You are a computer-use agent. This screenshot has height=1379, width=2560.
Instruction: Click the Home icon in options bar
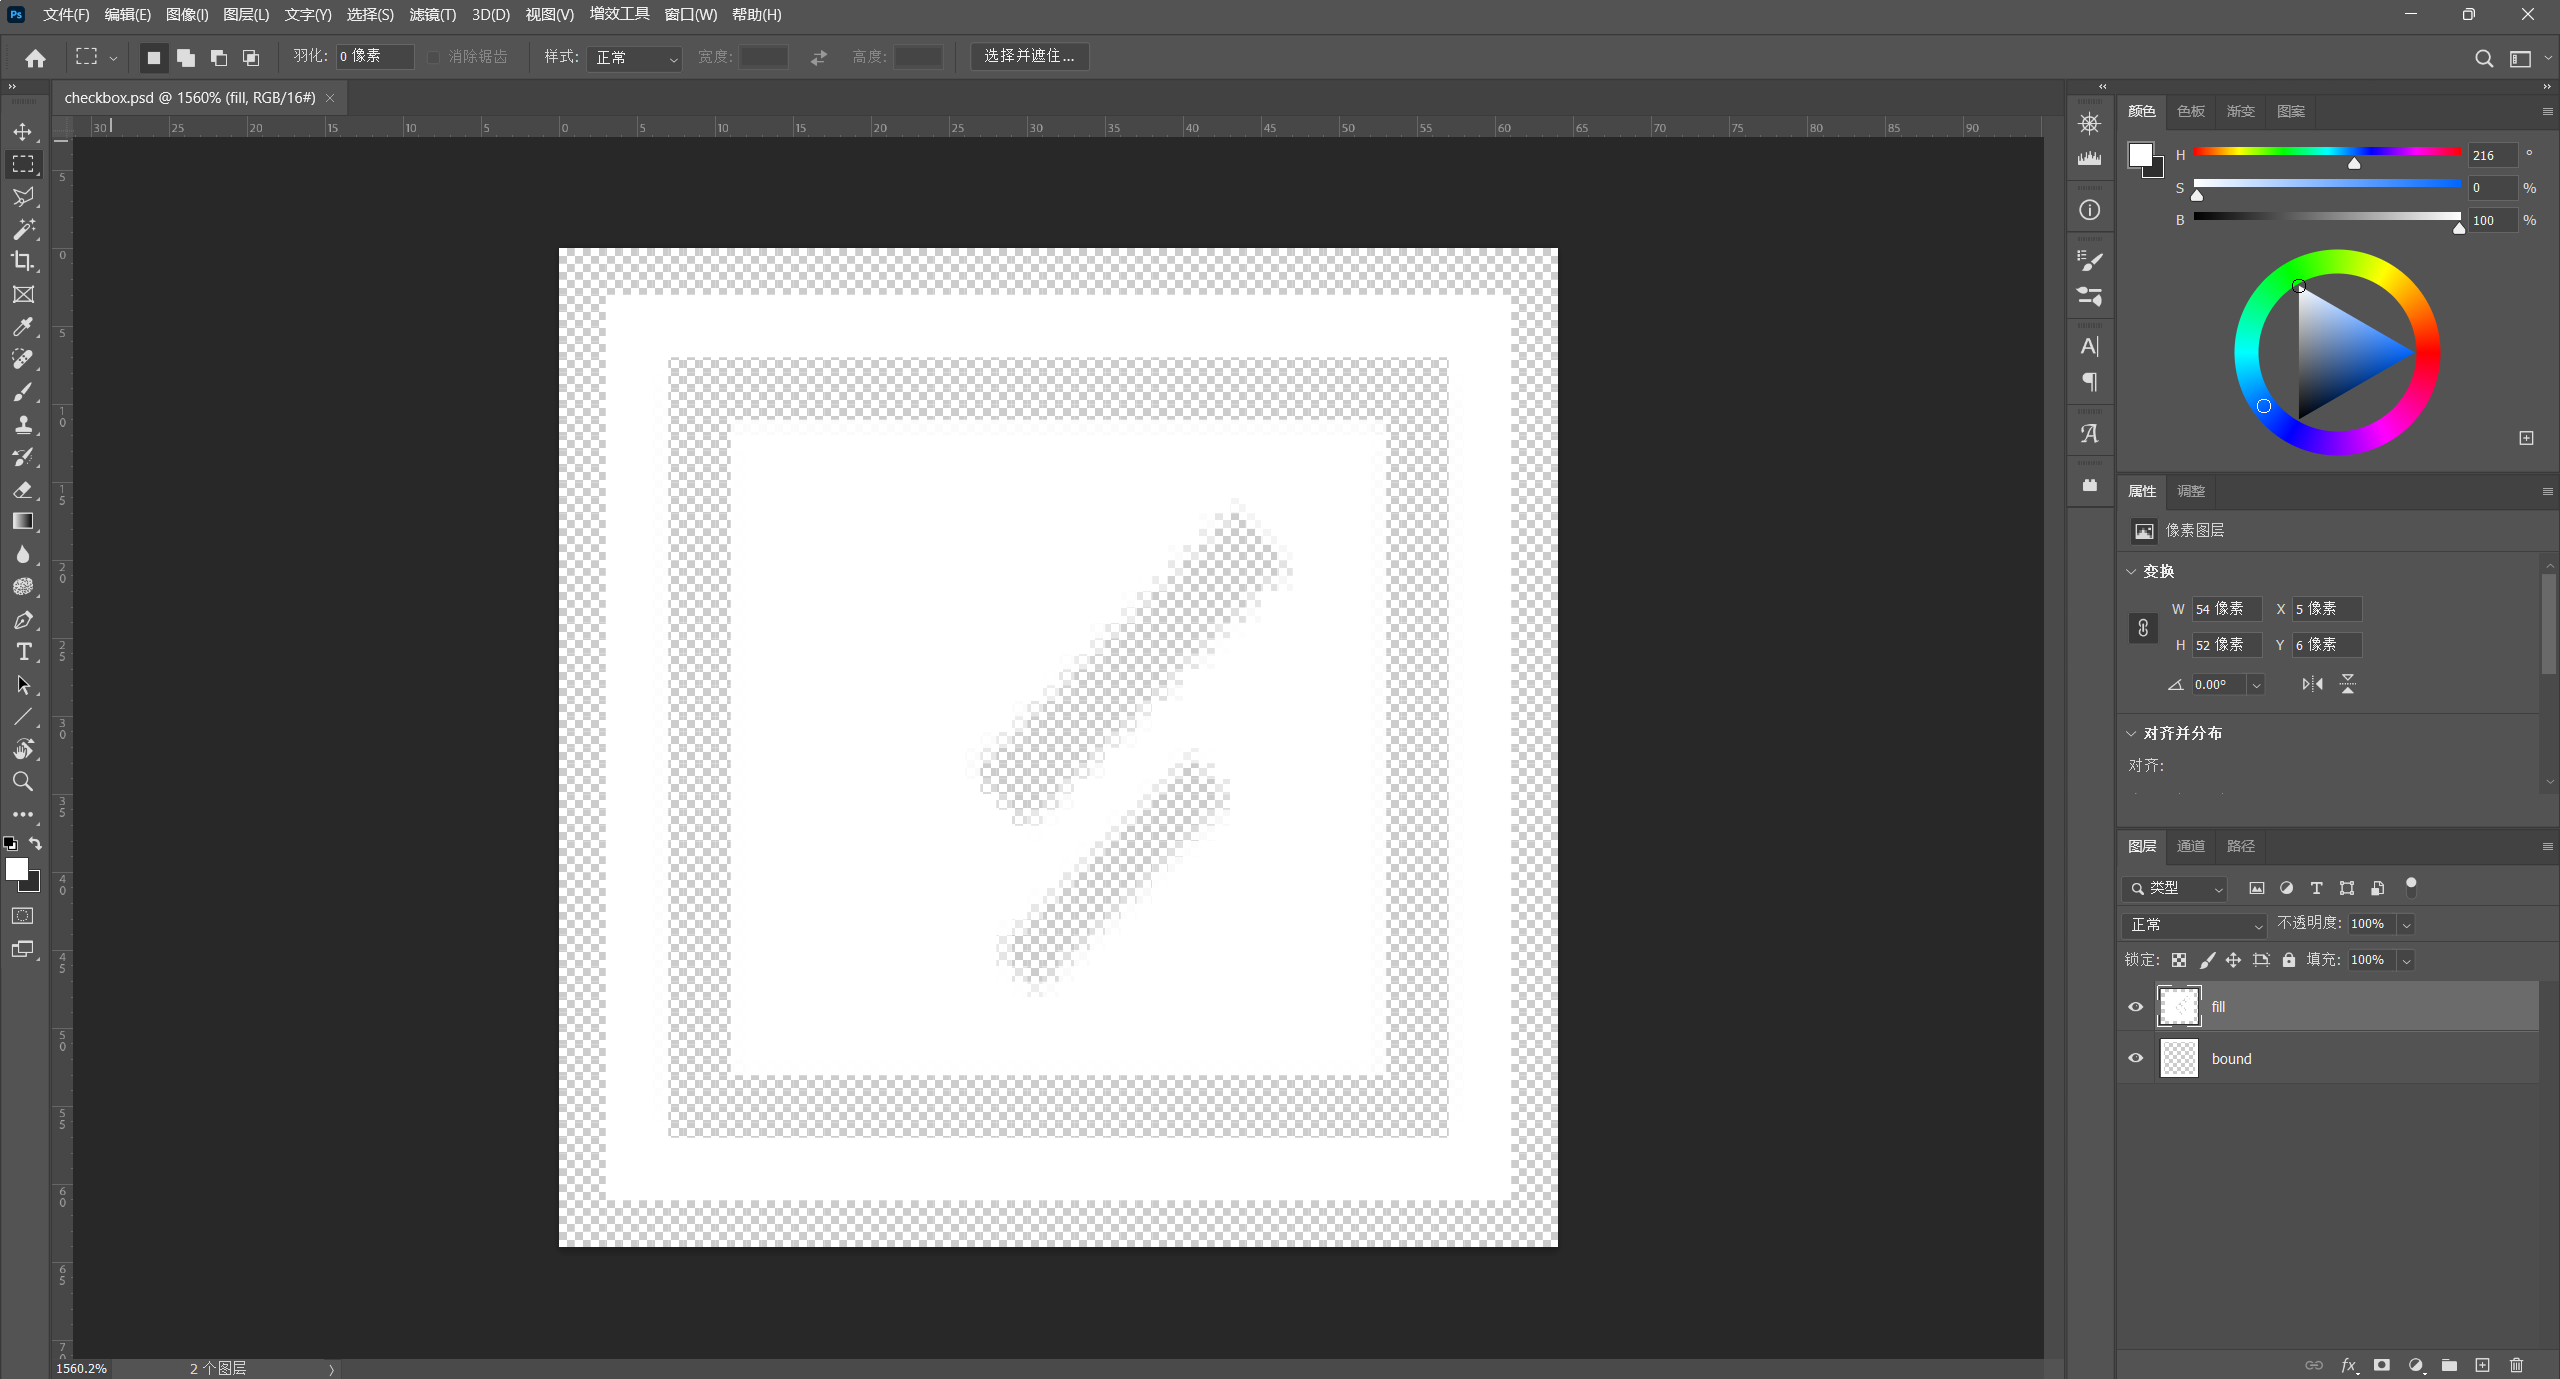tap(35, 57)
